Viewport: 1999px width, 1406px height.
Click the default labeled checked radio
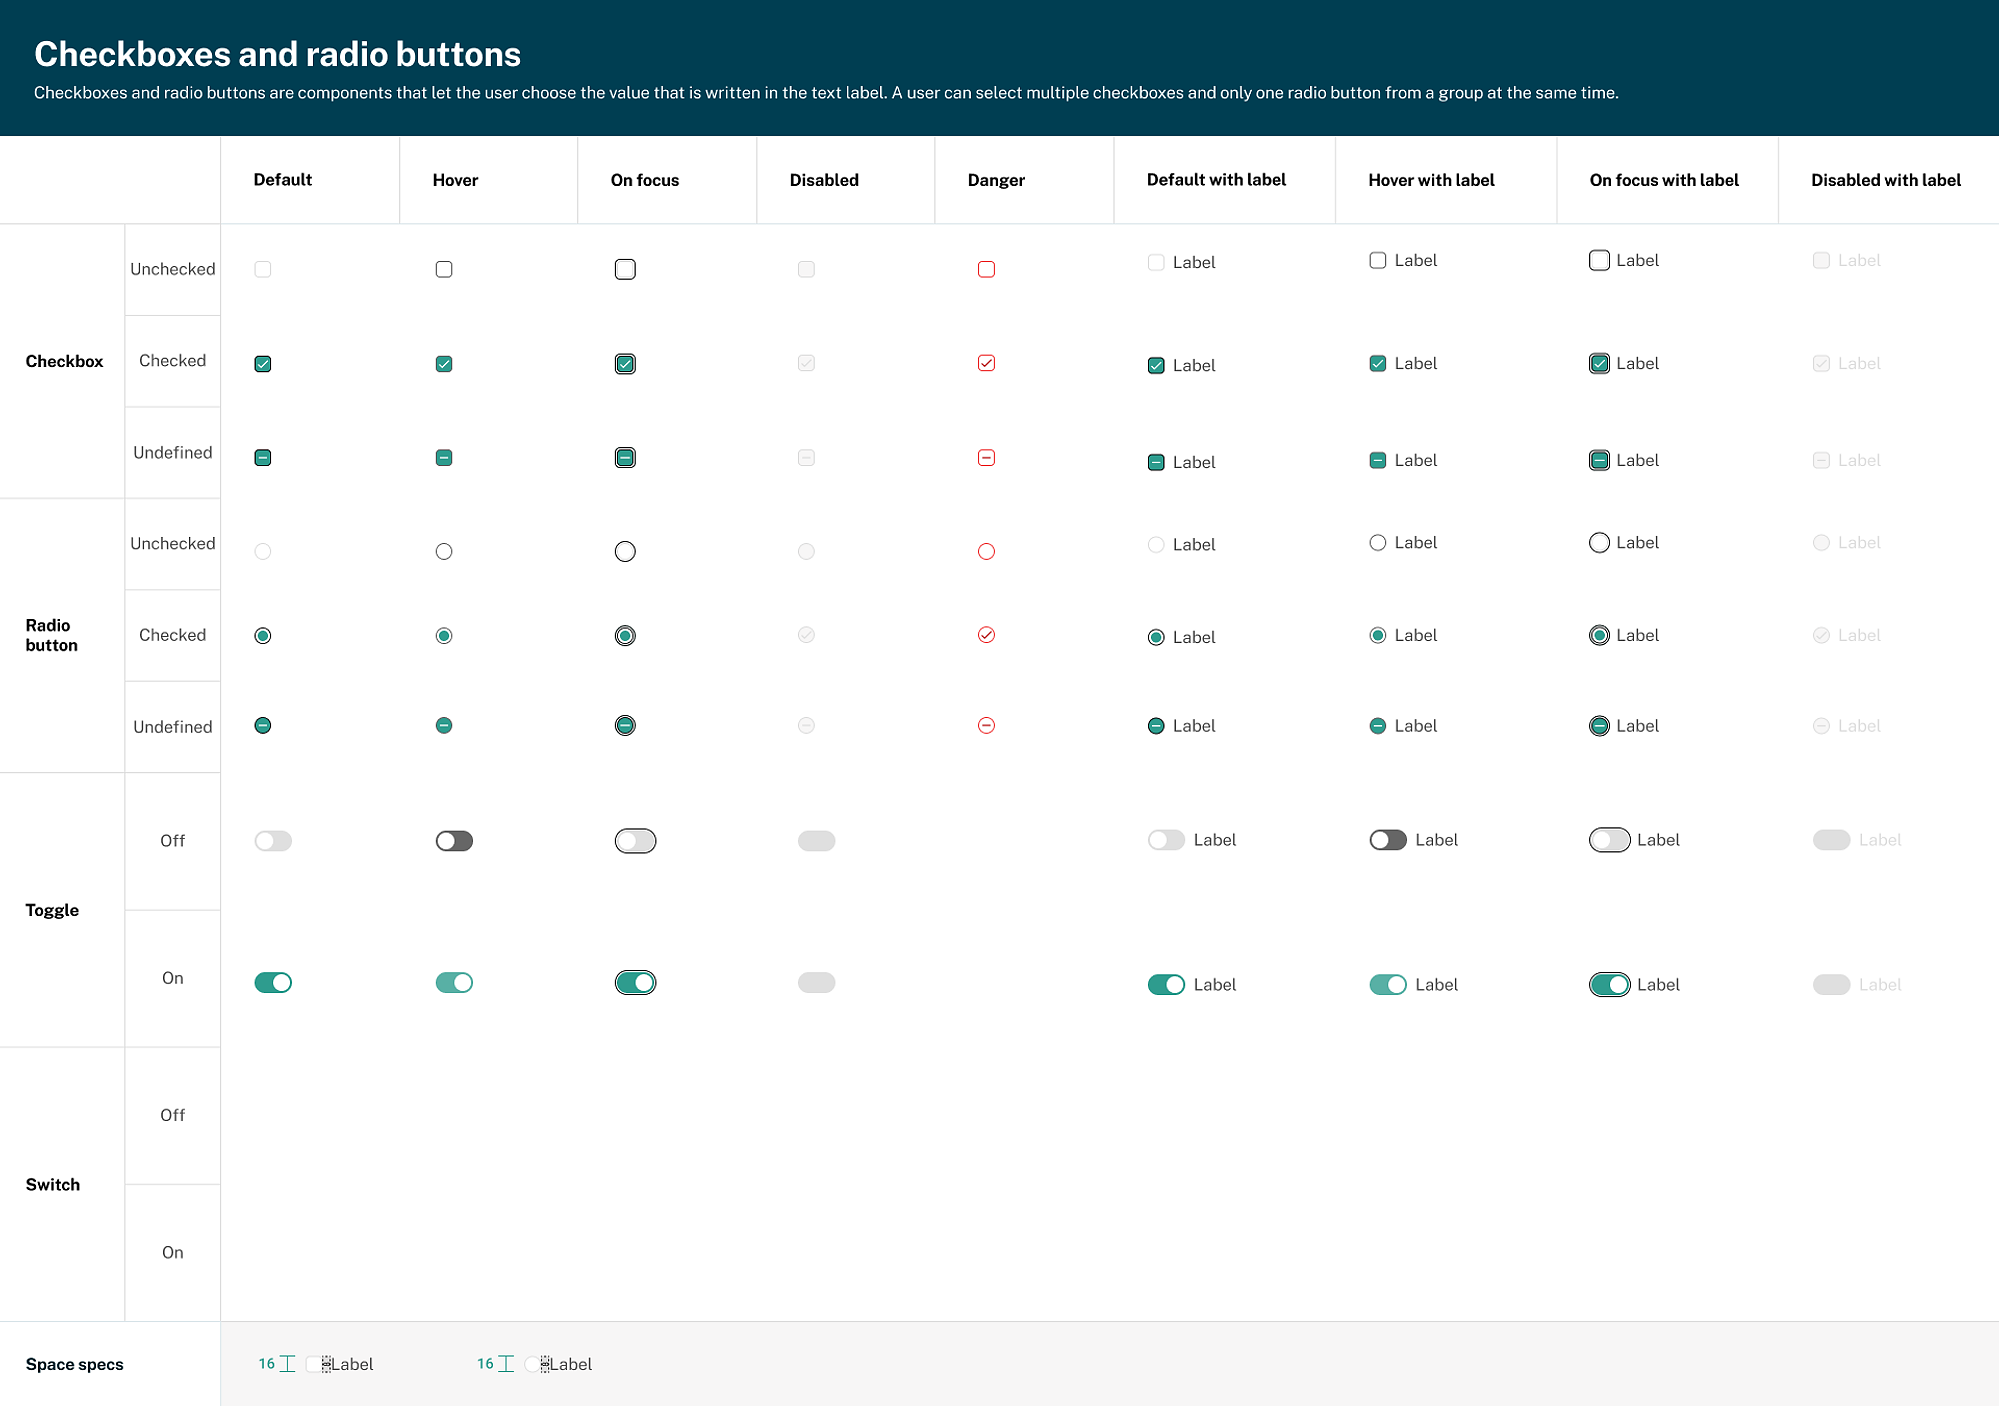point(1156,638)
